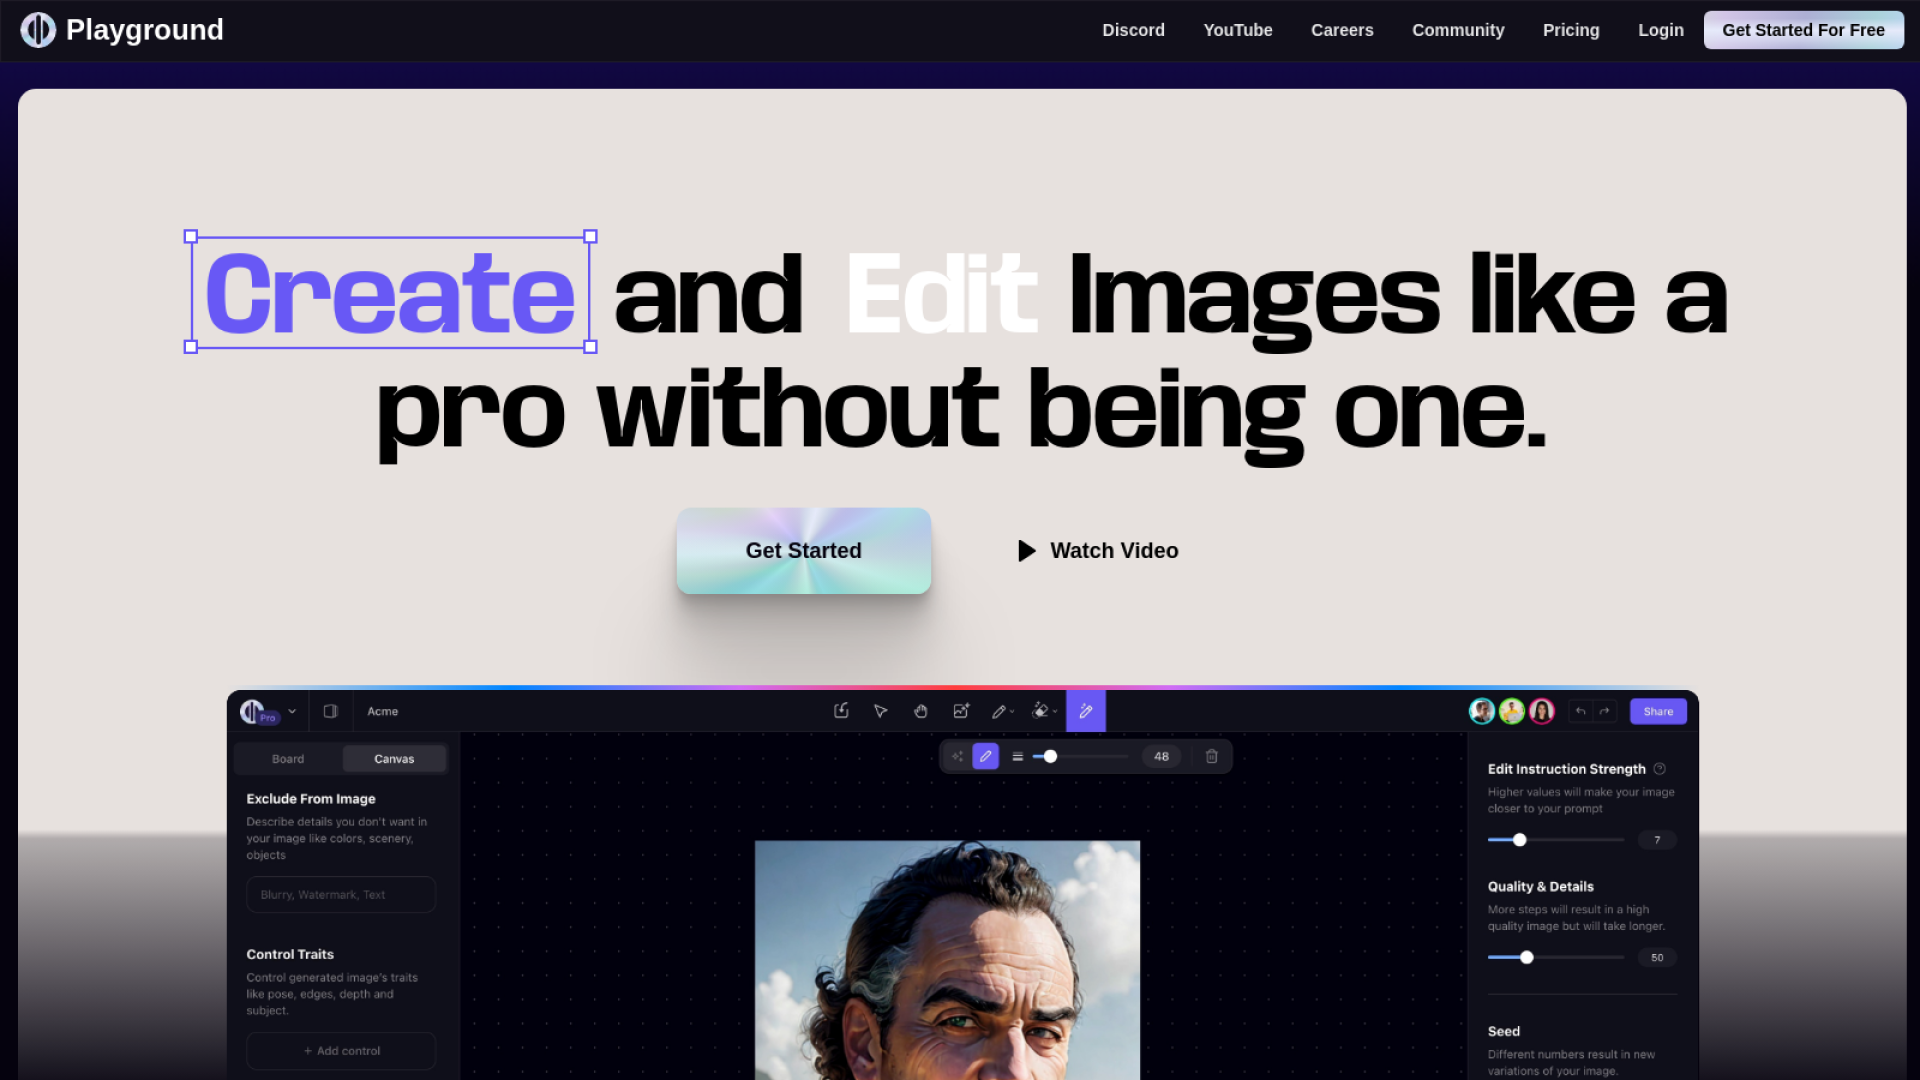Image resolution: width=1920 pixels, height=1080 pixels.
Task: Toggle the active magic edit tool
Action: click(x=1085, y=711)
